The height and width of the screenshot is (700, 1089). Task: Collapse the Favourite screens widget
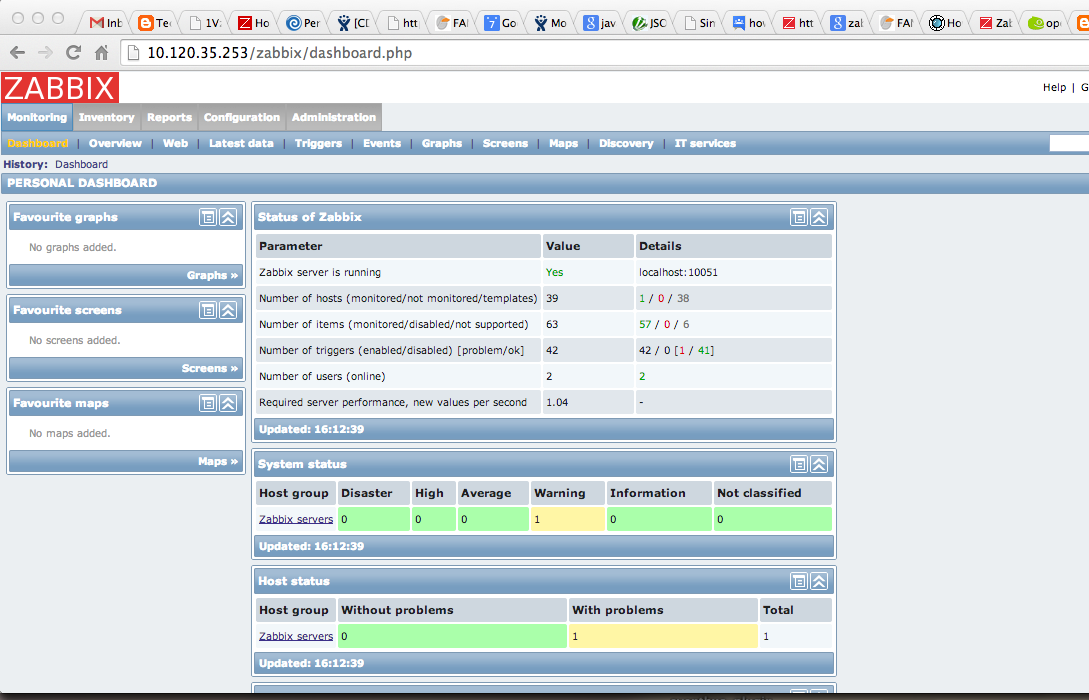coord(228,310)
